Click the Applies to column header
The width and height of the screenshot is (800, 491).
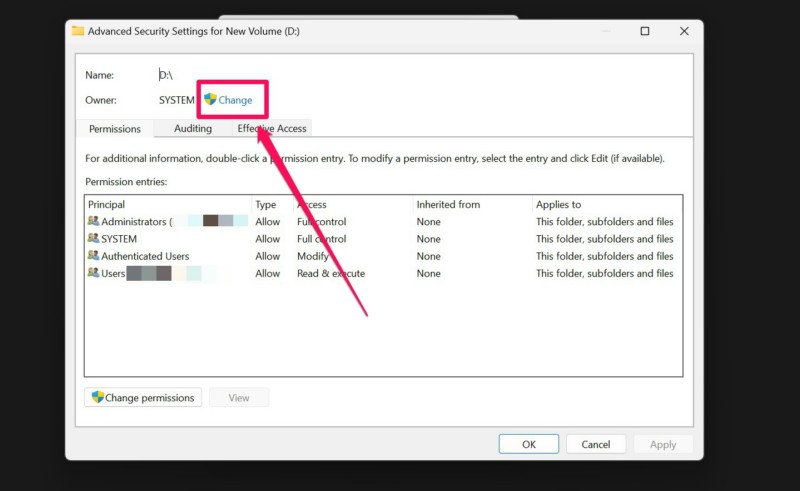pos(558,204)
